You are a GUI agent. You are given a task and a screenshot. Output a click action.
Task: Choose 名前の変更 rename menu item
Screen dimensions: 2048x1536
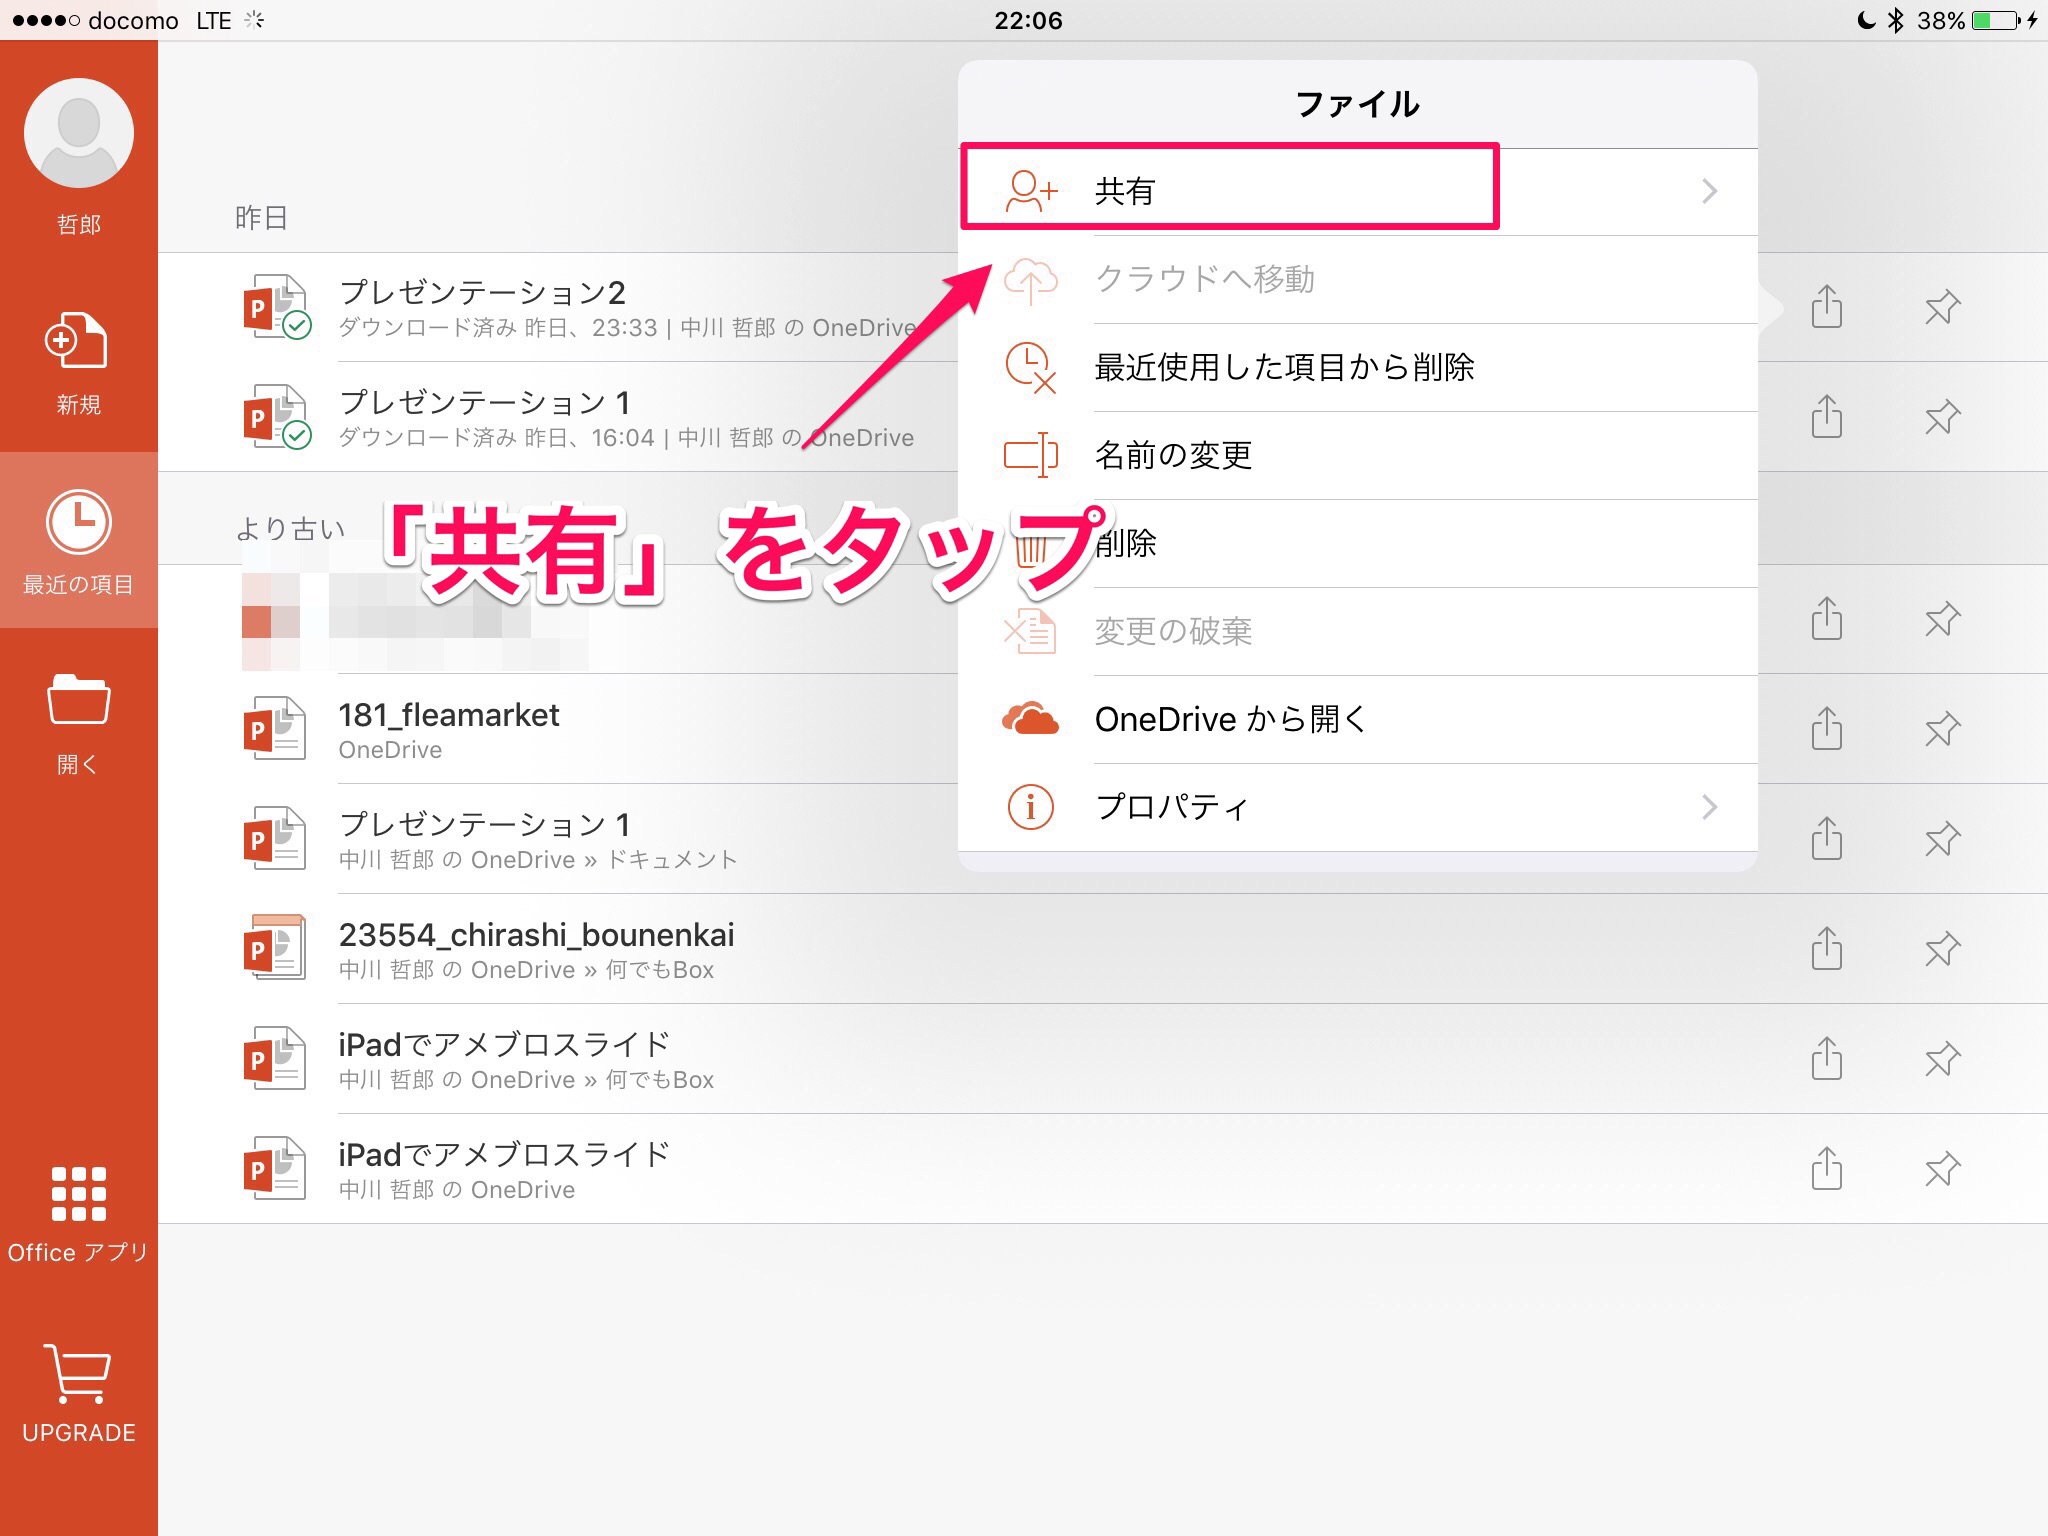point(1173,455)
